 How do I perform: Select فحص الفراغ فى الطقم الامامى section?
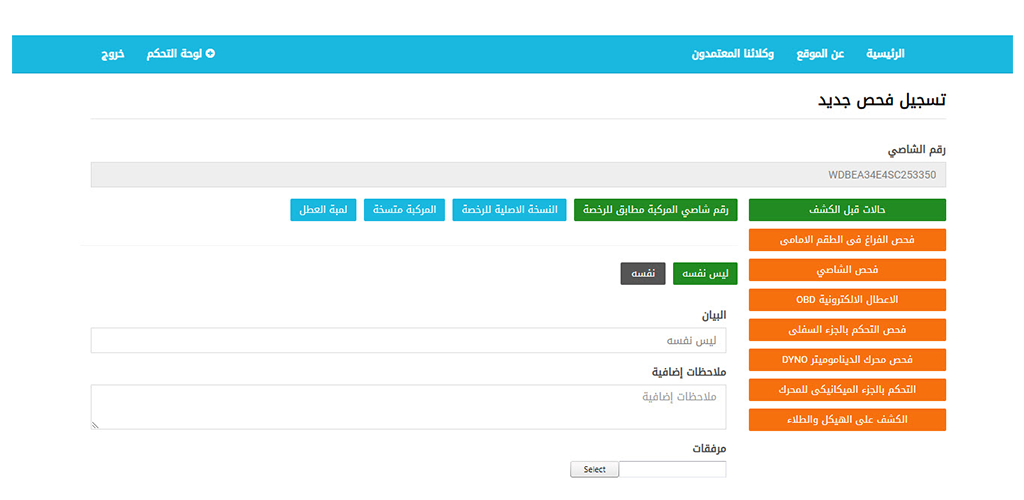coord(847,240)
